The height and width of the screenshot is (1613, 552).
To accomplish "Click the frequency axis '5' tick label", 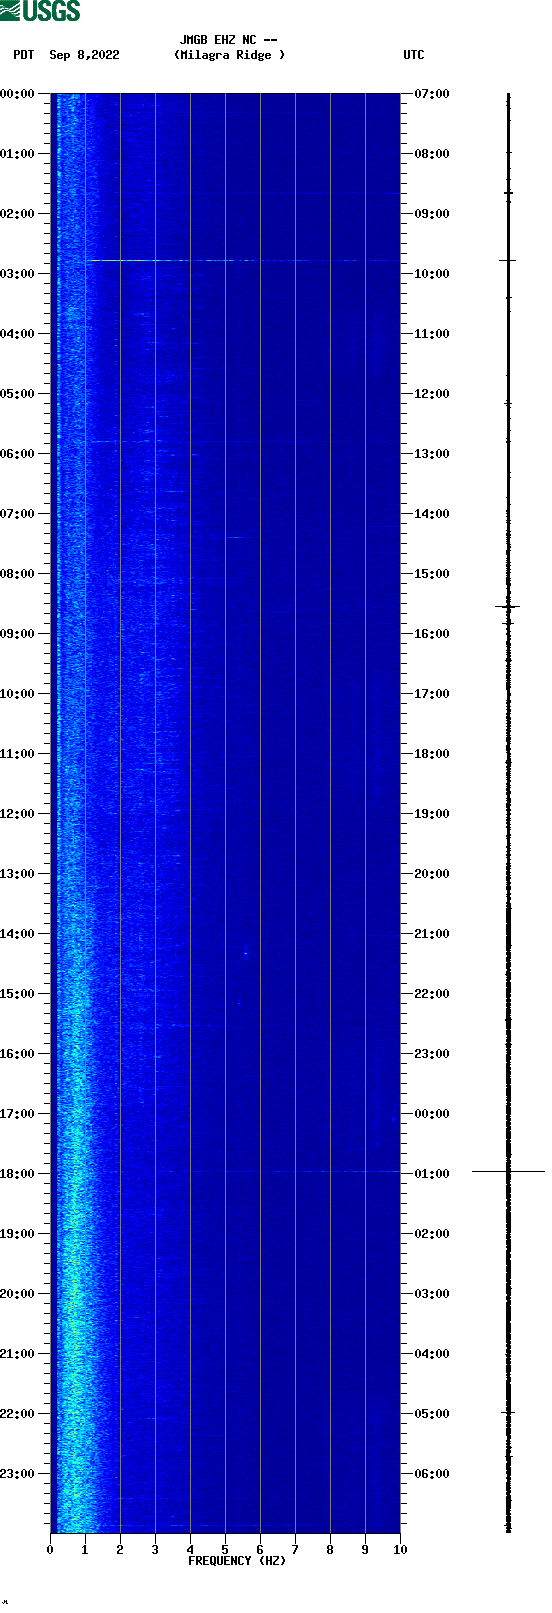I will coord(225,1550).
